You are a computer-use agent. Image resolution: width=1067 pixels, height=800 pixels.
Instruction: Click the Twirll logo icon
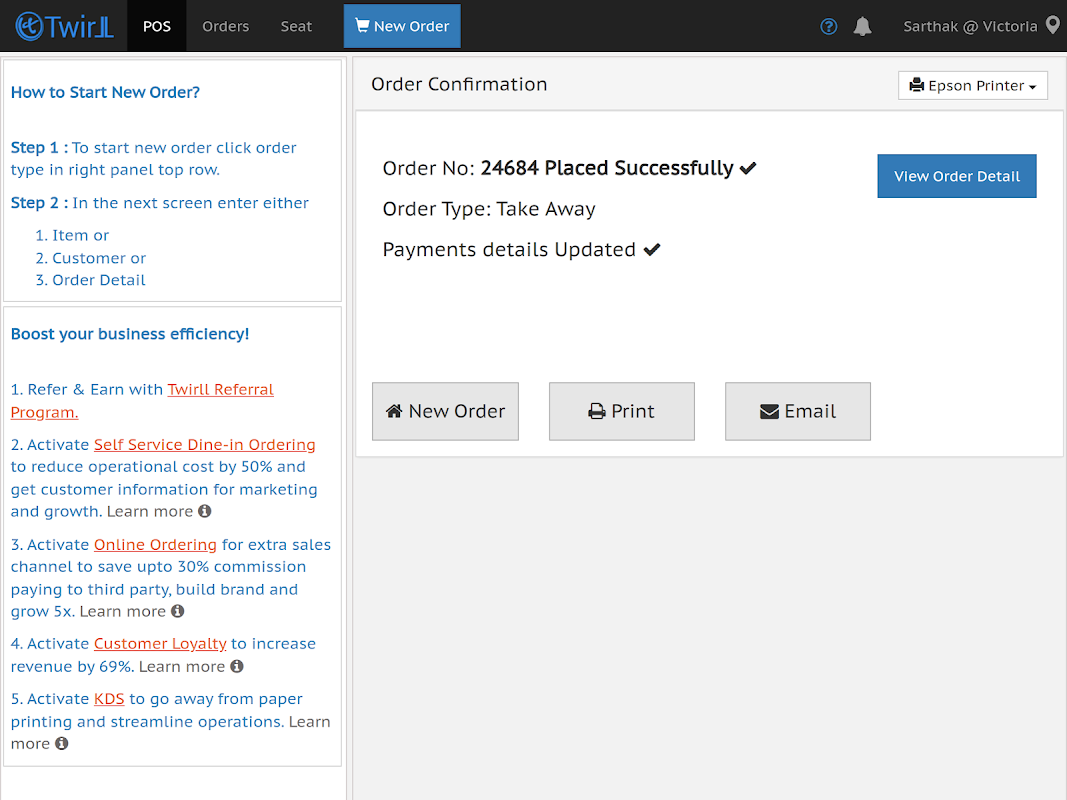point(29,26)
